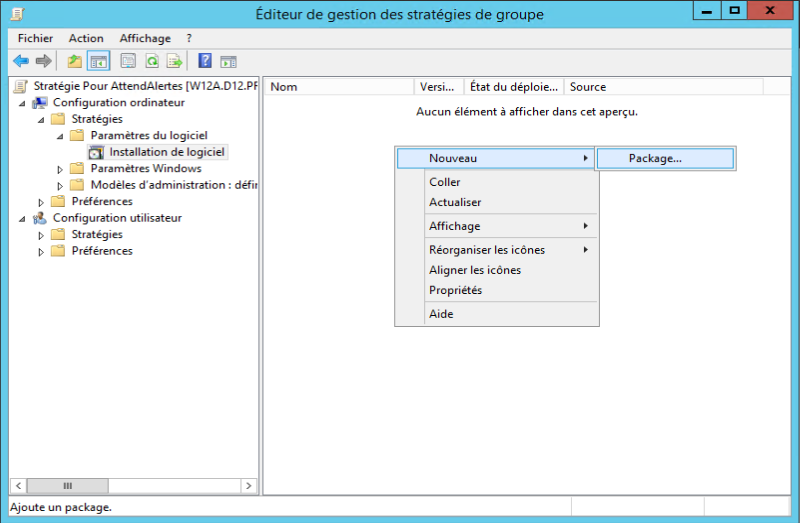
Task: Click the Refresh toolbar icon
Action: 152,61
